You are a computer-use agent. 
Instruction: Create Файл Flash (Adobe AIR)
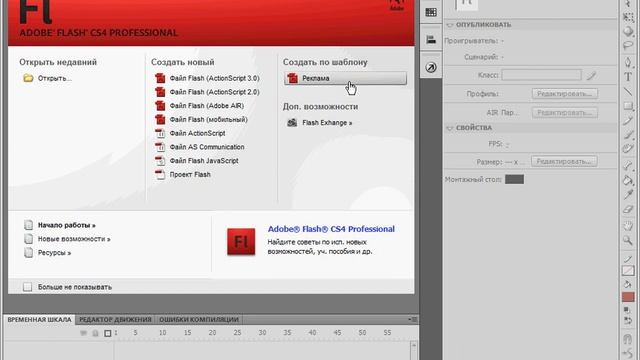(200, 106)
